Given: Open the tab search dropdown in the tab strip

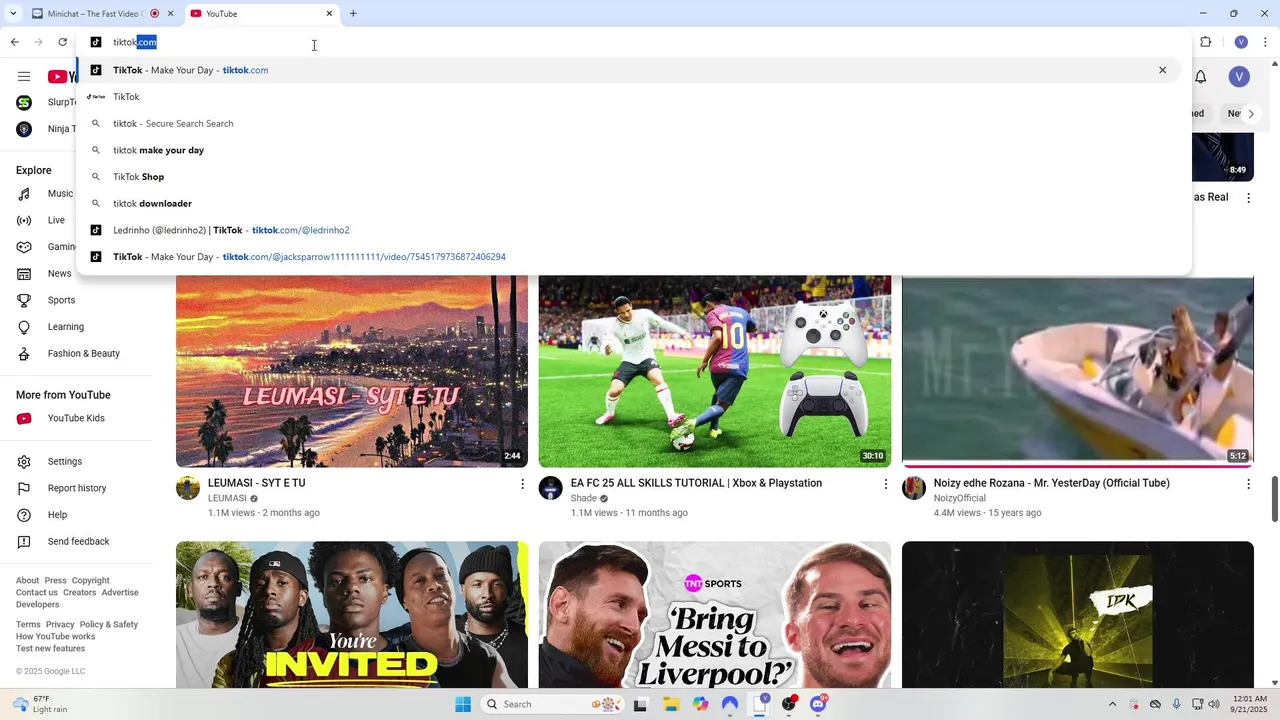Looking at the screenshot, I should click(x=13, y=14).
